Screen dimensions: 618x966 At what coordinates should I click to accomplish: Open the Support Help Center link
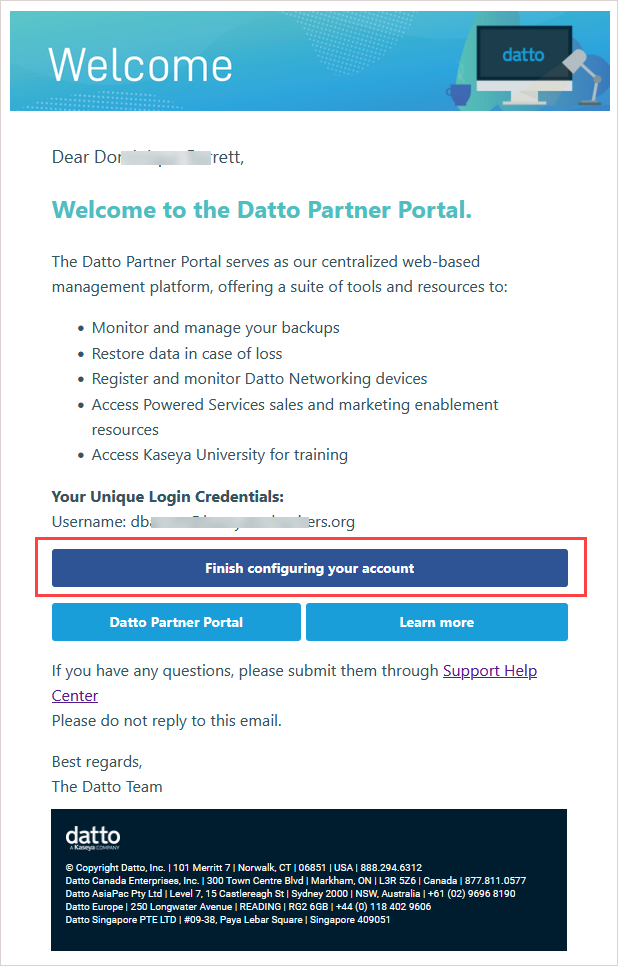click(490, 670)
